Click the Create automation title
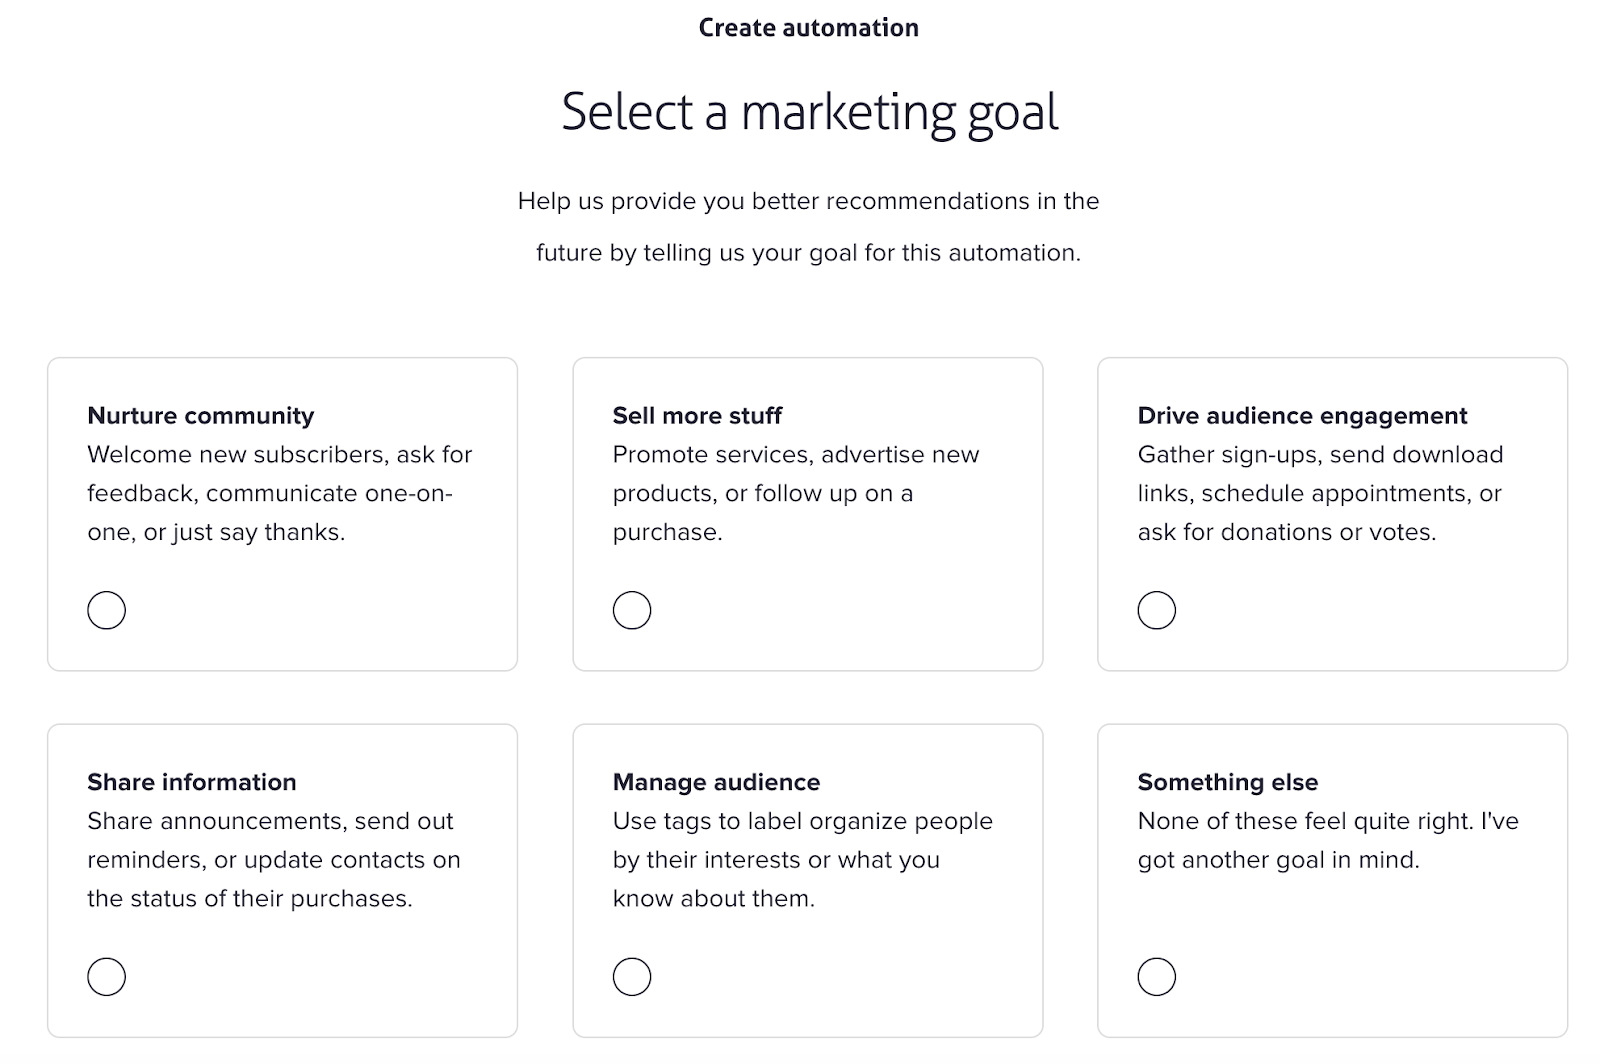Image resolution: width=1600 pixels, height=1064 pixels. coord(808,28)
